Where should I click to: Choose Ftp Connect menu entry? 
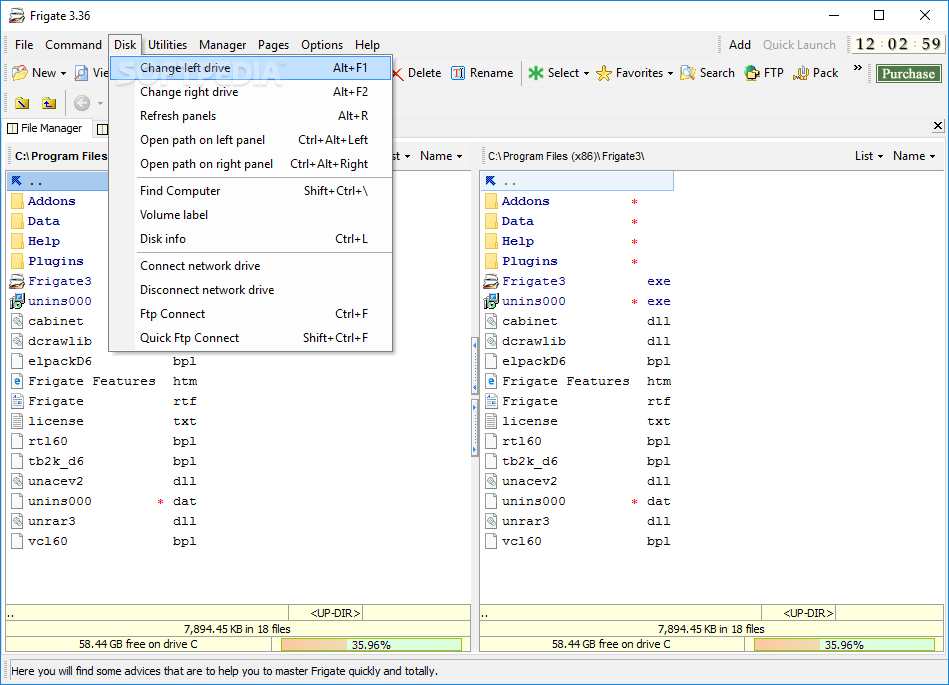(x=251, y=313)
